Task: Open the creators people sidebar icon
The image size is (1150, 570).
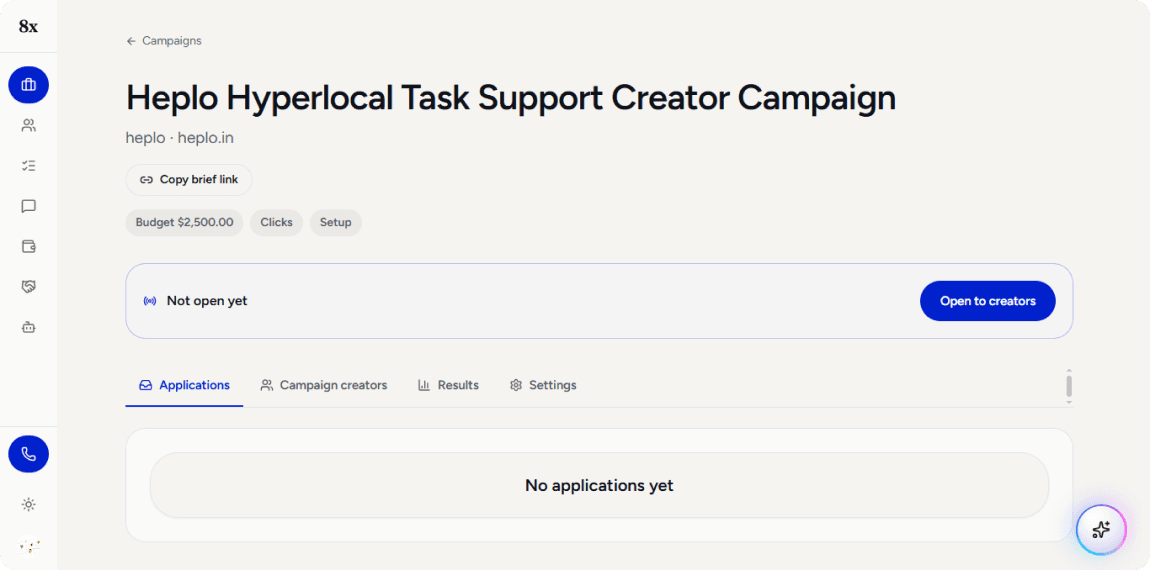Action: tap(29, 125)
